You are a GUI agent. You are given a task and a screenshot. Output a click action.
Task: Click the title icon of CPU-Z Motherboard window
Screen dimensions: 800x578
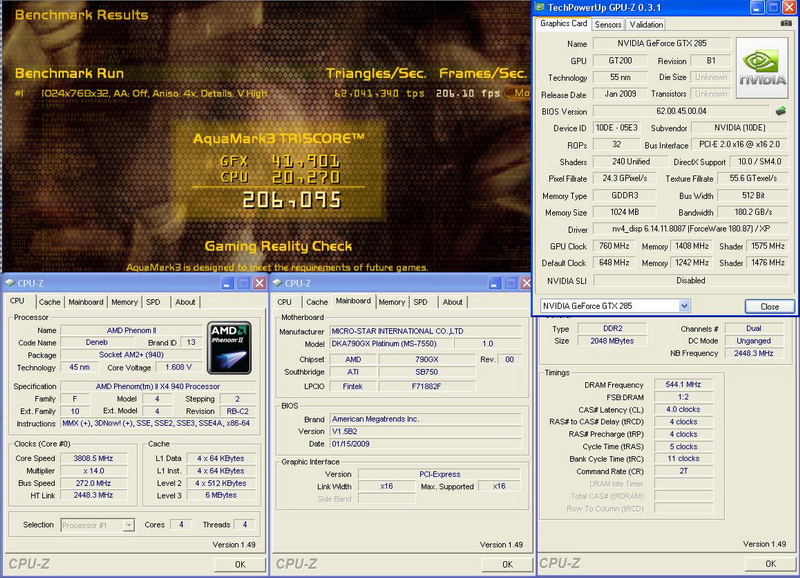click(x=277, y=283)
